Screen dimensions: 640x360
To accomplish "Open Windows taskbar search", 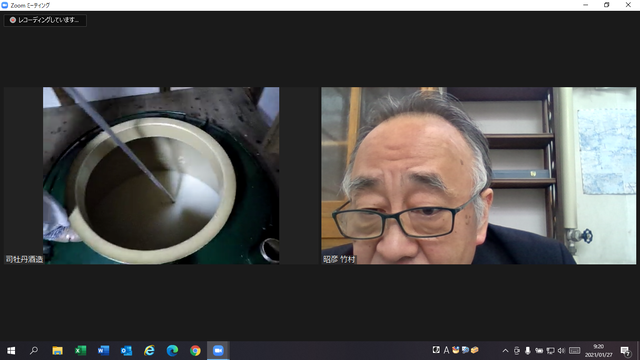I will click(x=34, y=351).
